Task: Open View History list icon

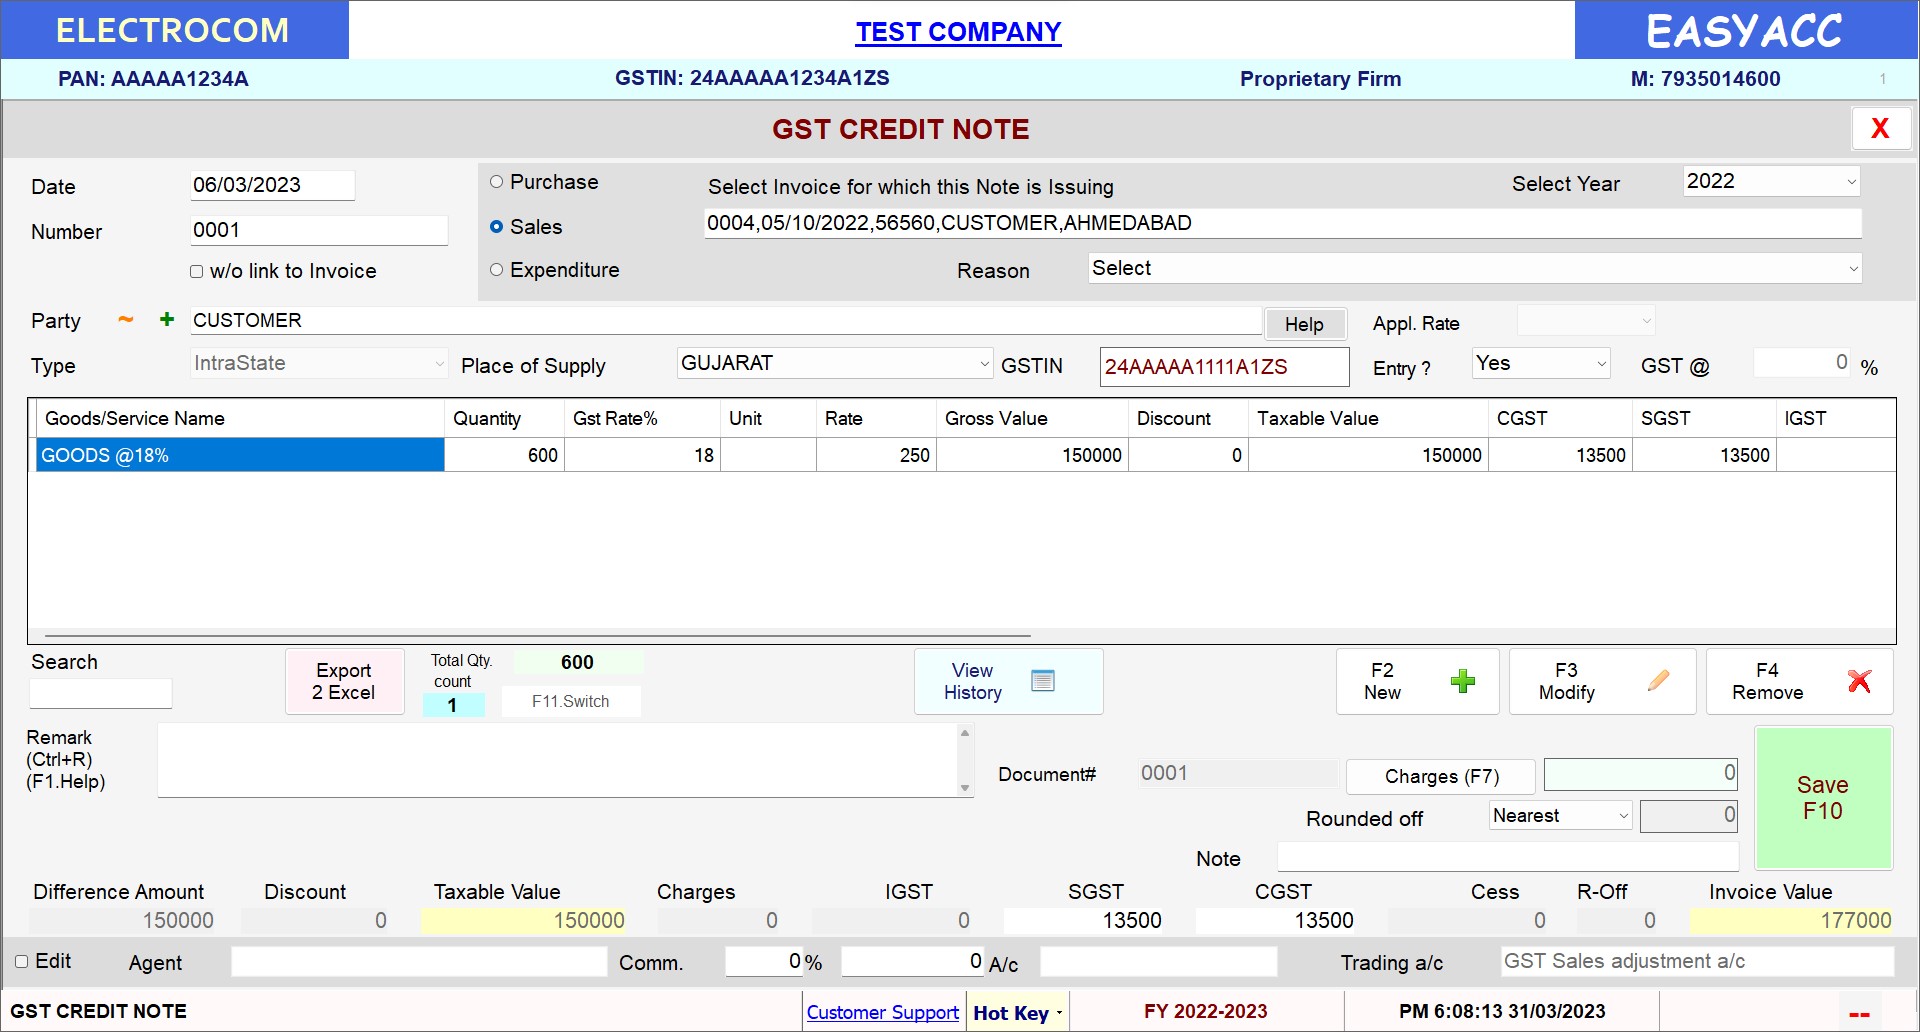Action: [x=1042, y=681]
